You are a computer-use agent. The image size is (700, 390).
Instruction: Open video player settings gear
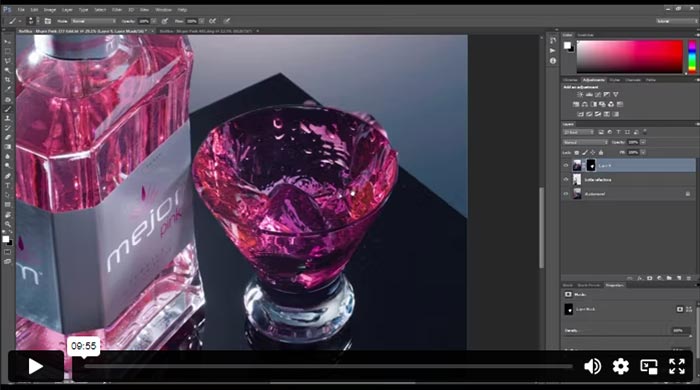[621, 366]
